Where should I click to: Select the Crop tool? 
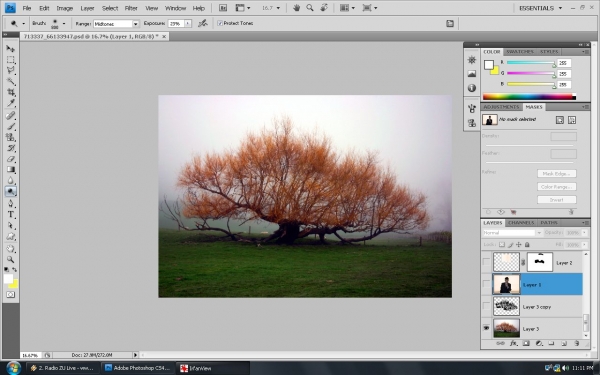(x=10, y=92)
